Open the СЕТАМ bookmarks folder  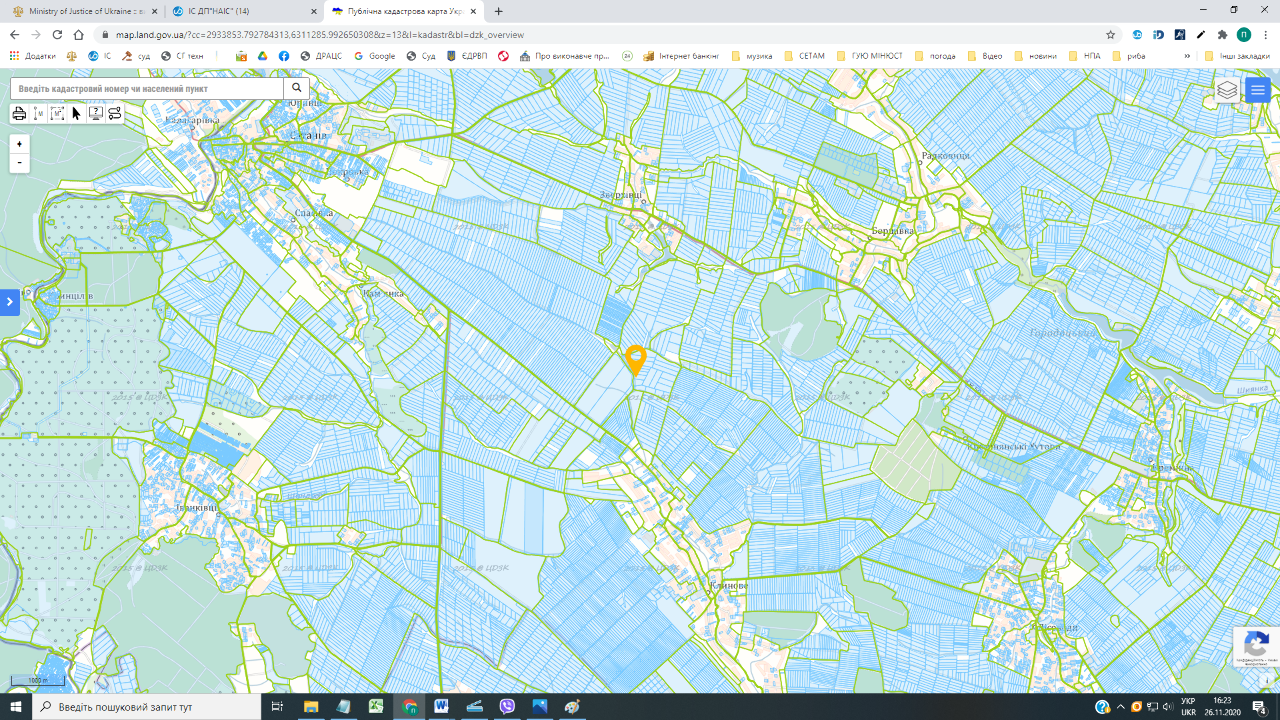point(805,56)
